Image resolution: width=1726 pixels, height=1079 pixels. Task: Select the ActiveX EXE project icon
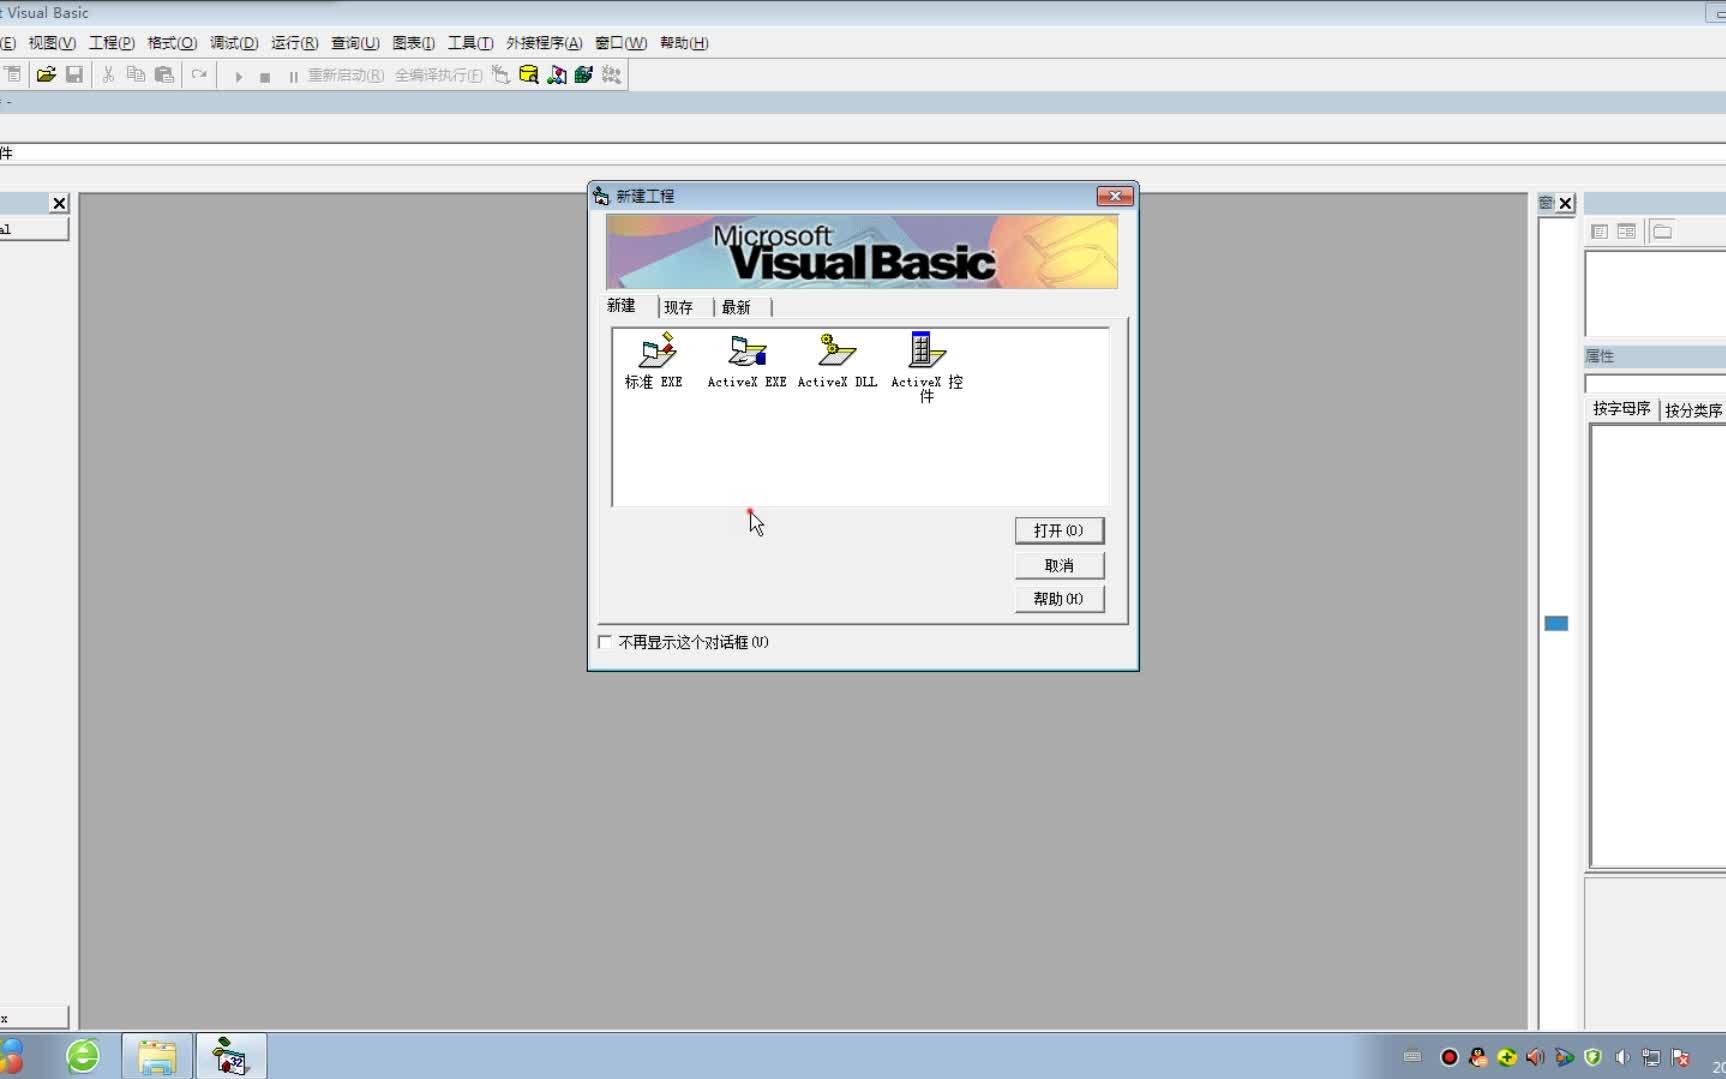pyautogui.click(x=747, y=361)
